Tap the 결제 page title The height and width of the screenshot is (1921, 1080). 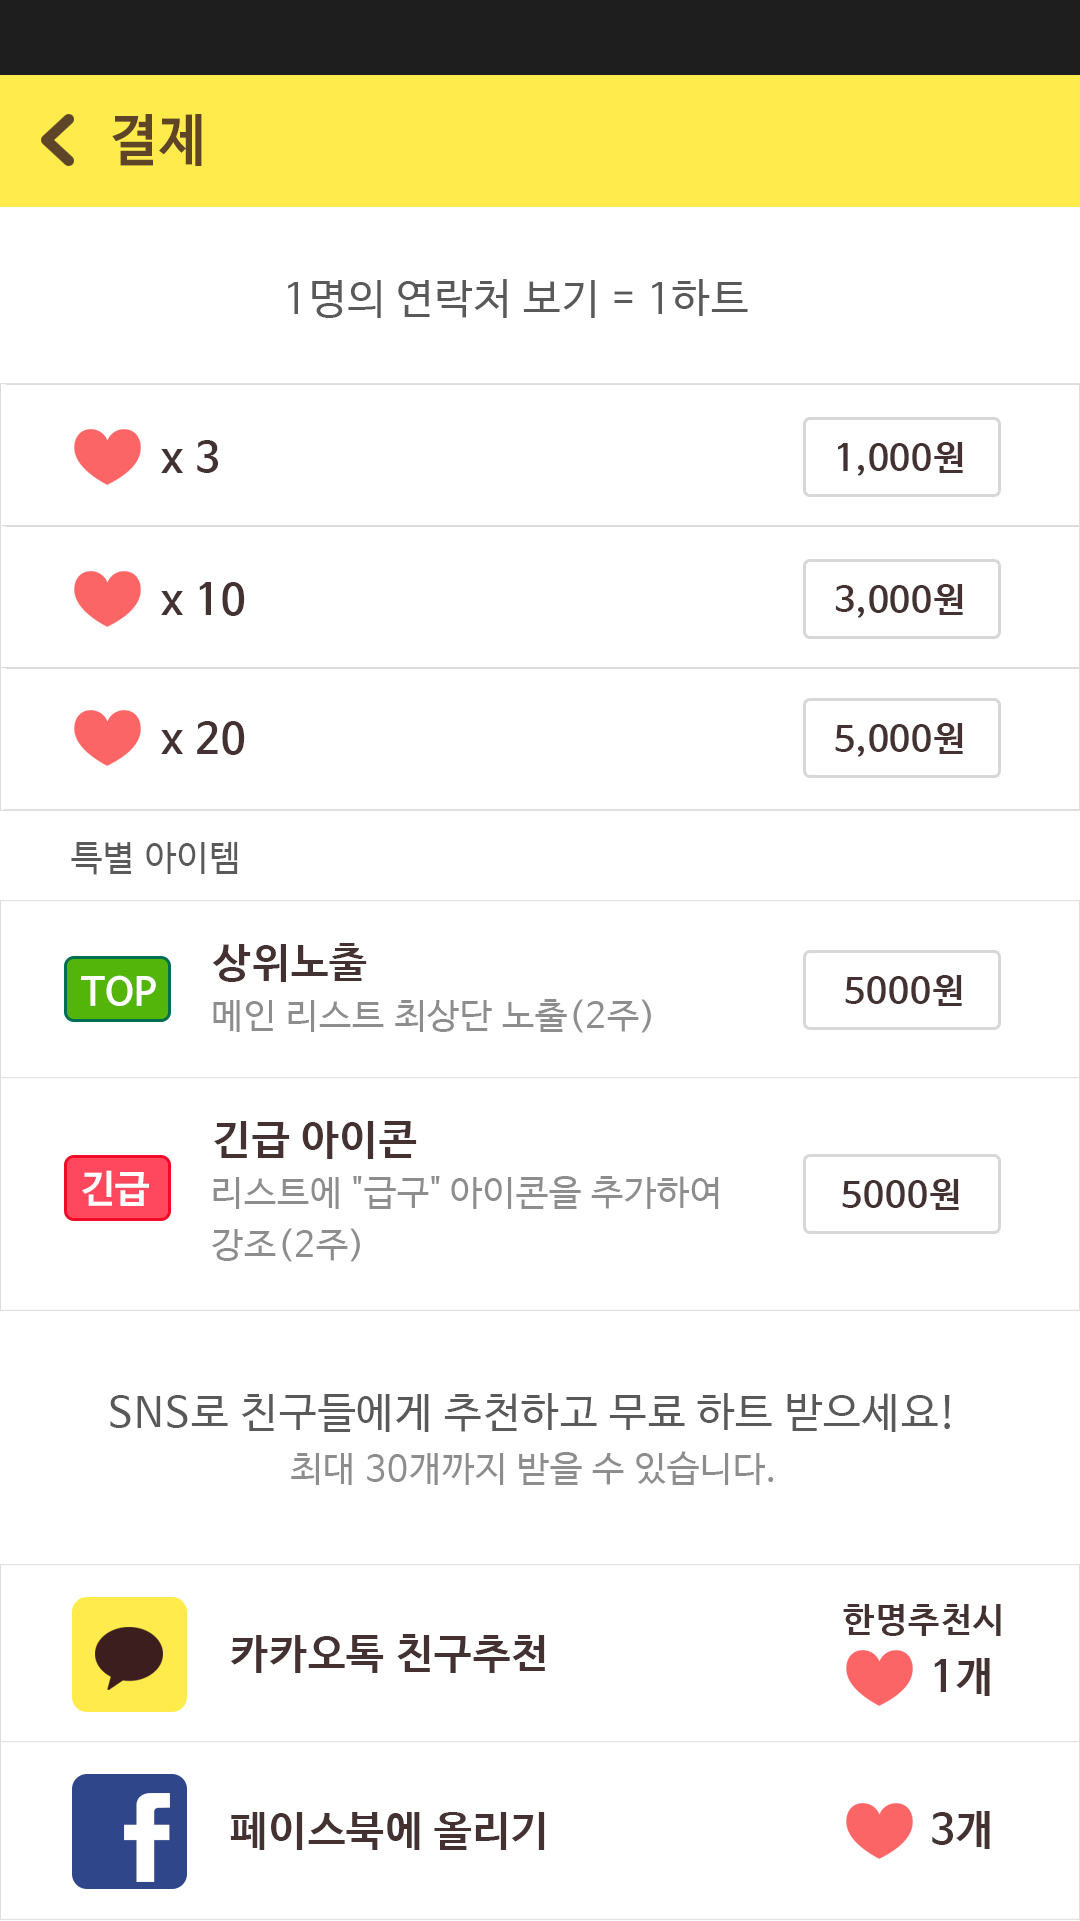(158, 140)
